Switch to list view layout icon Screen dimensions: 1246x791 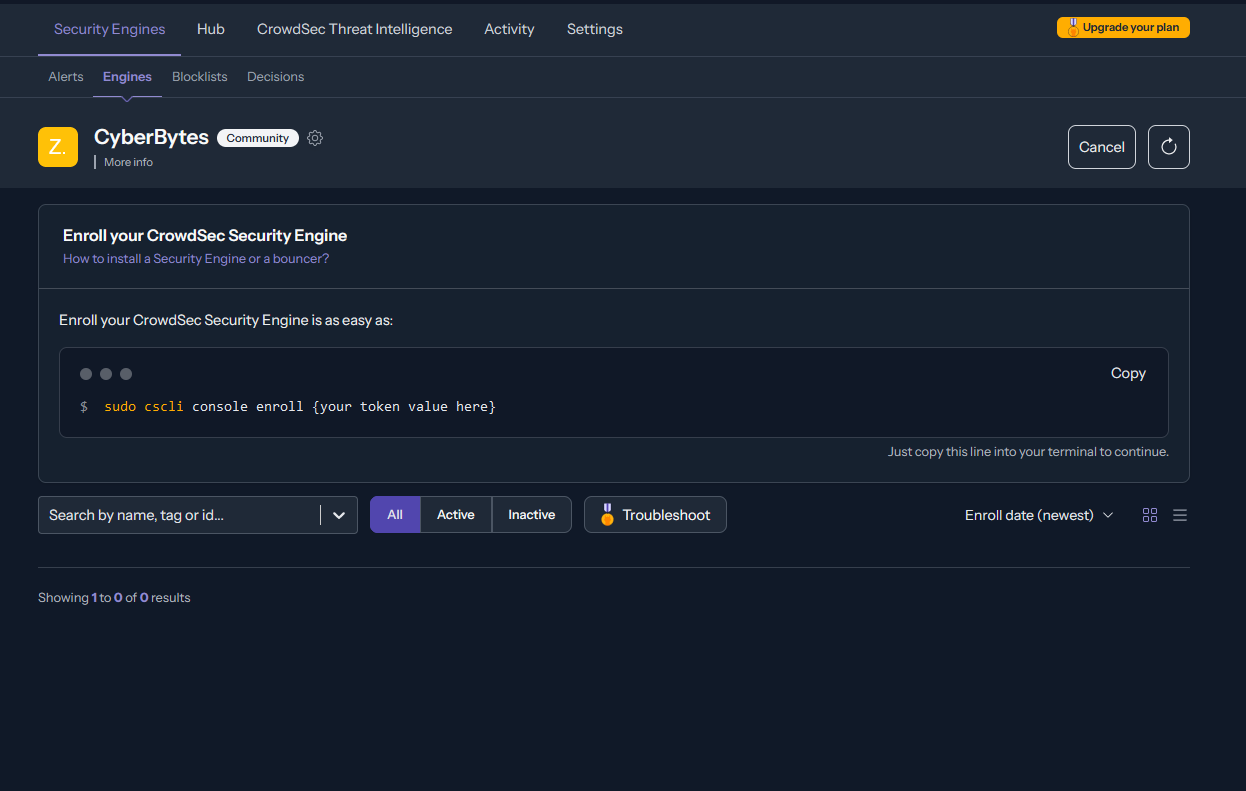1180,515
